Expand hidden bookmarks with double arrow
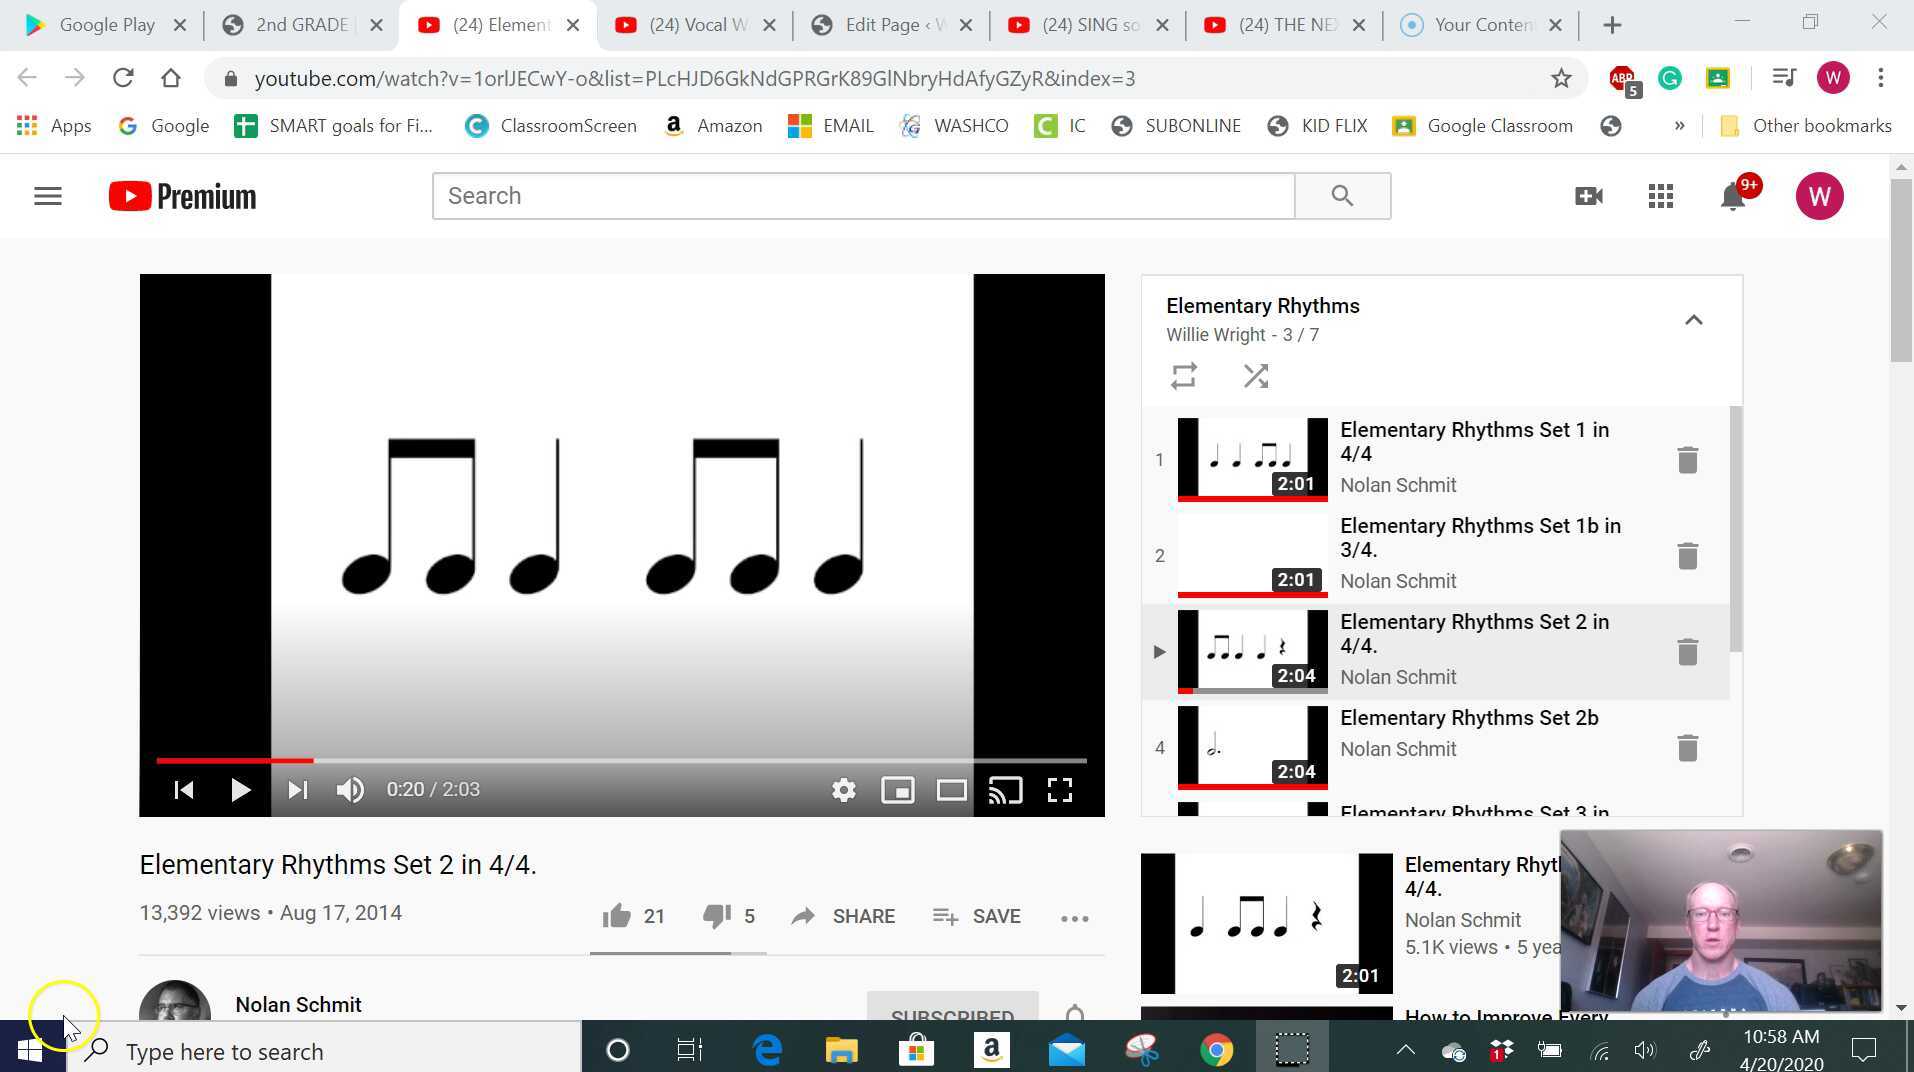Image resolution: width=1914 pixels, height=1072 pixels. [1681, 125]
